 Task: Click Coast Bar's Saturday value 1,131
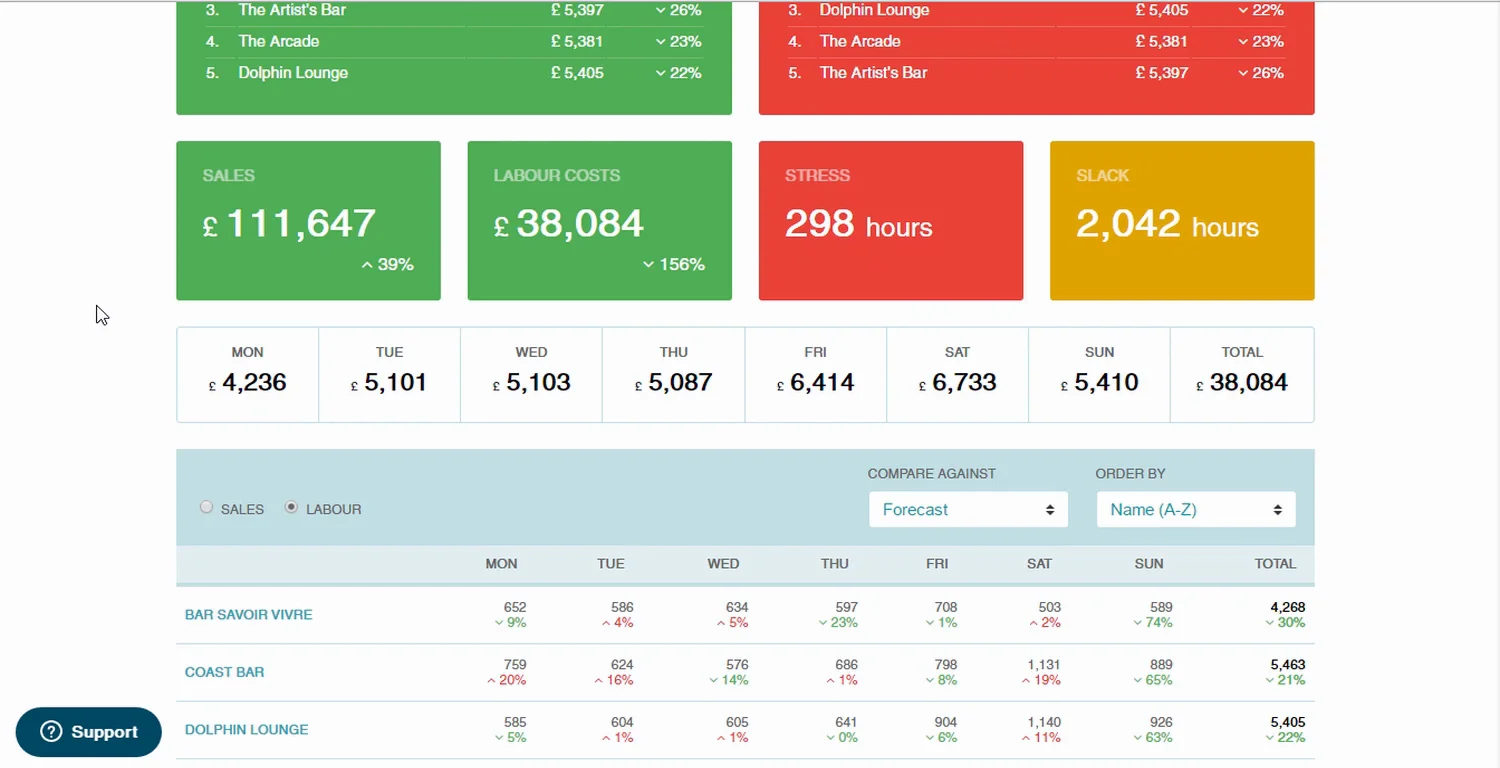point(1043,665)
